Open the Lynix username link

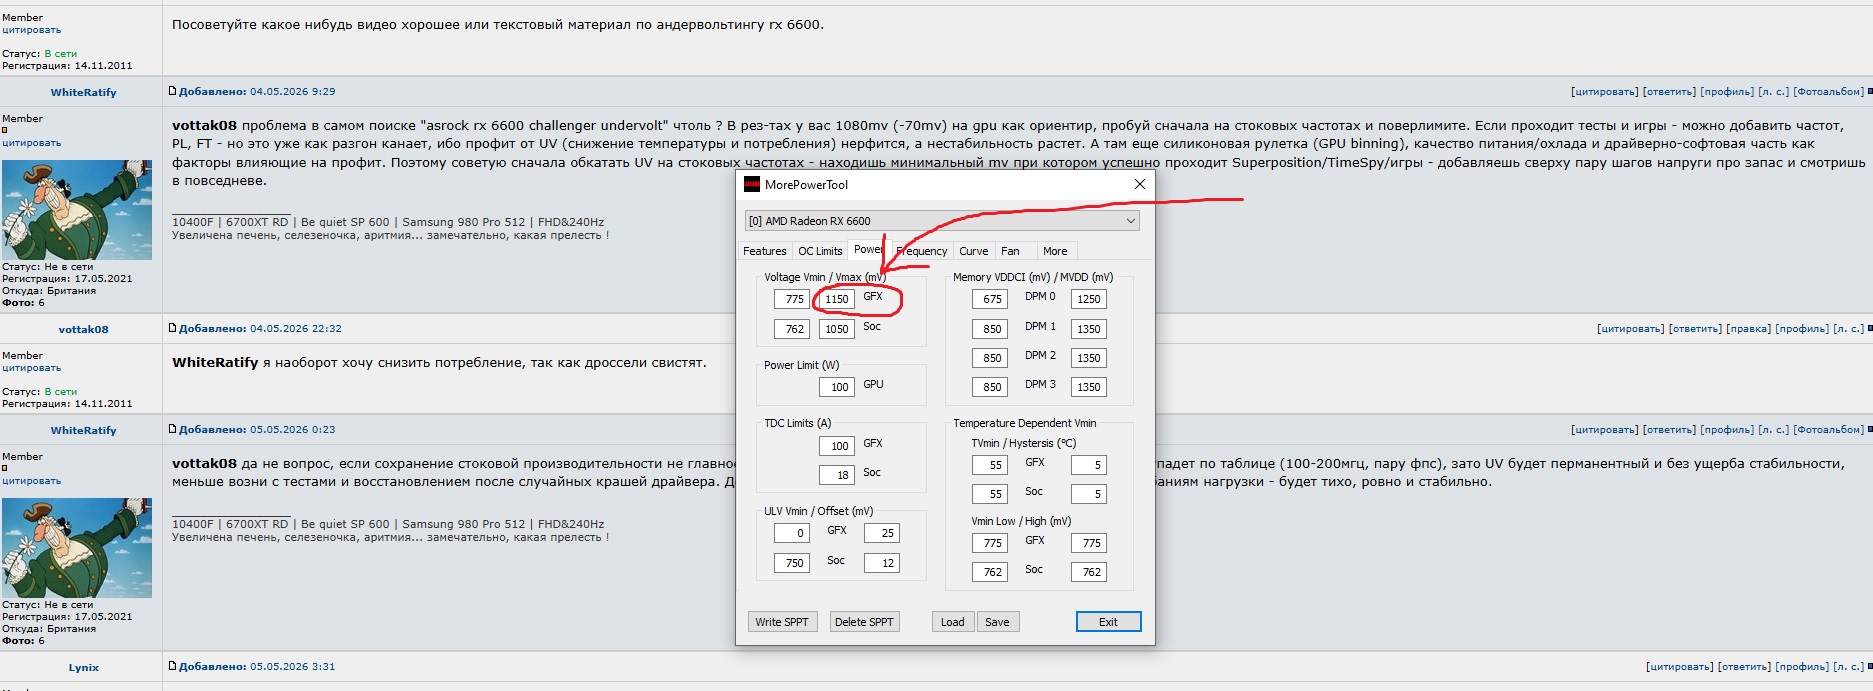(x=84, y=667)
